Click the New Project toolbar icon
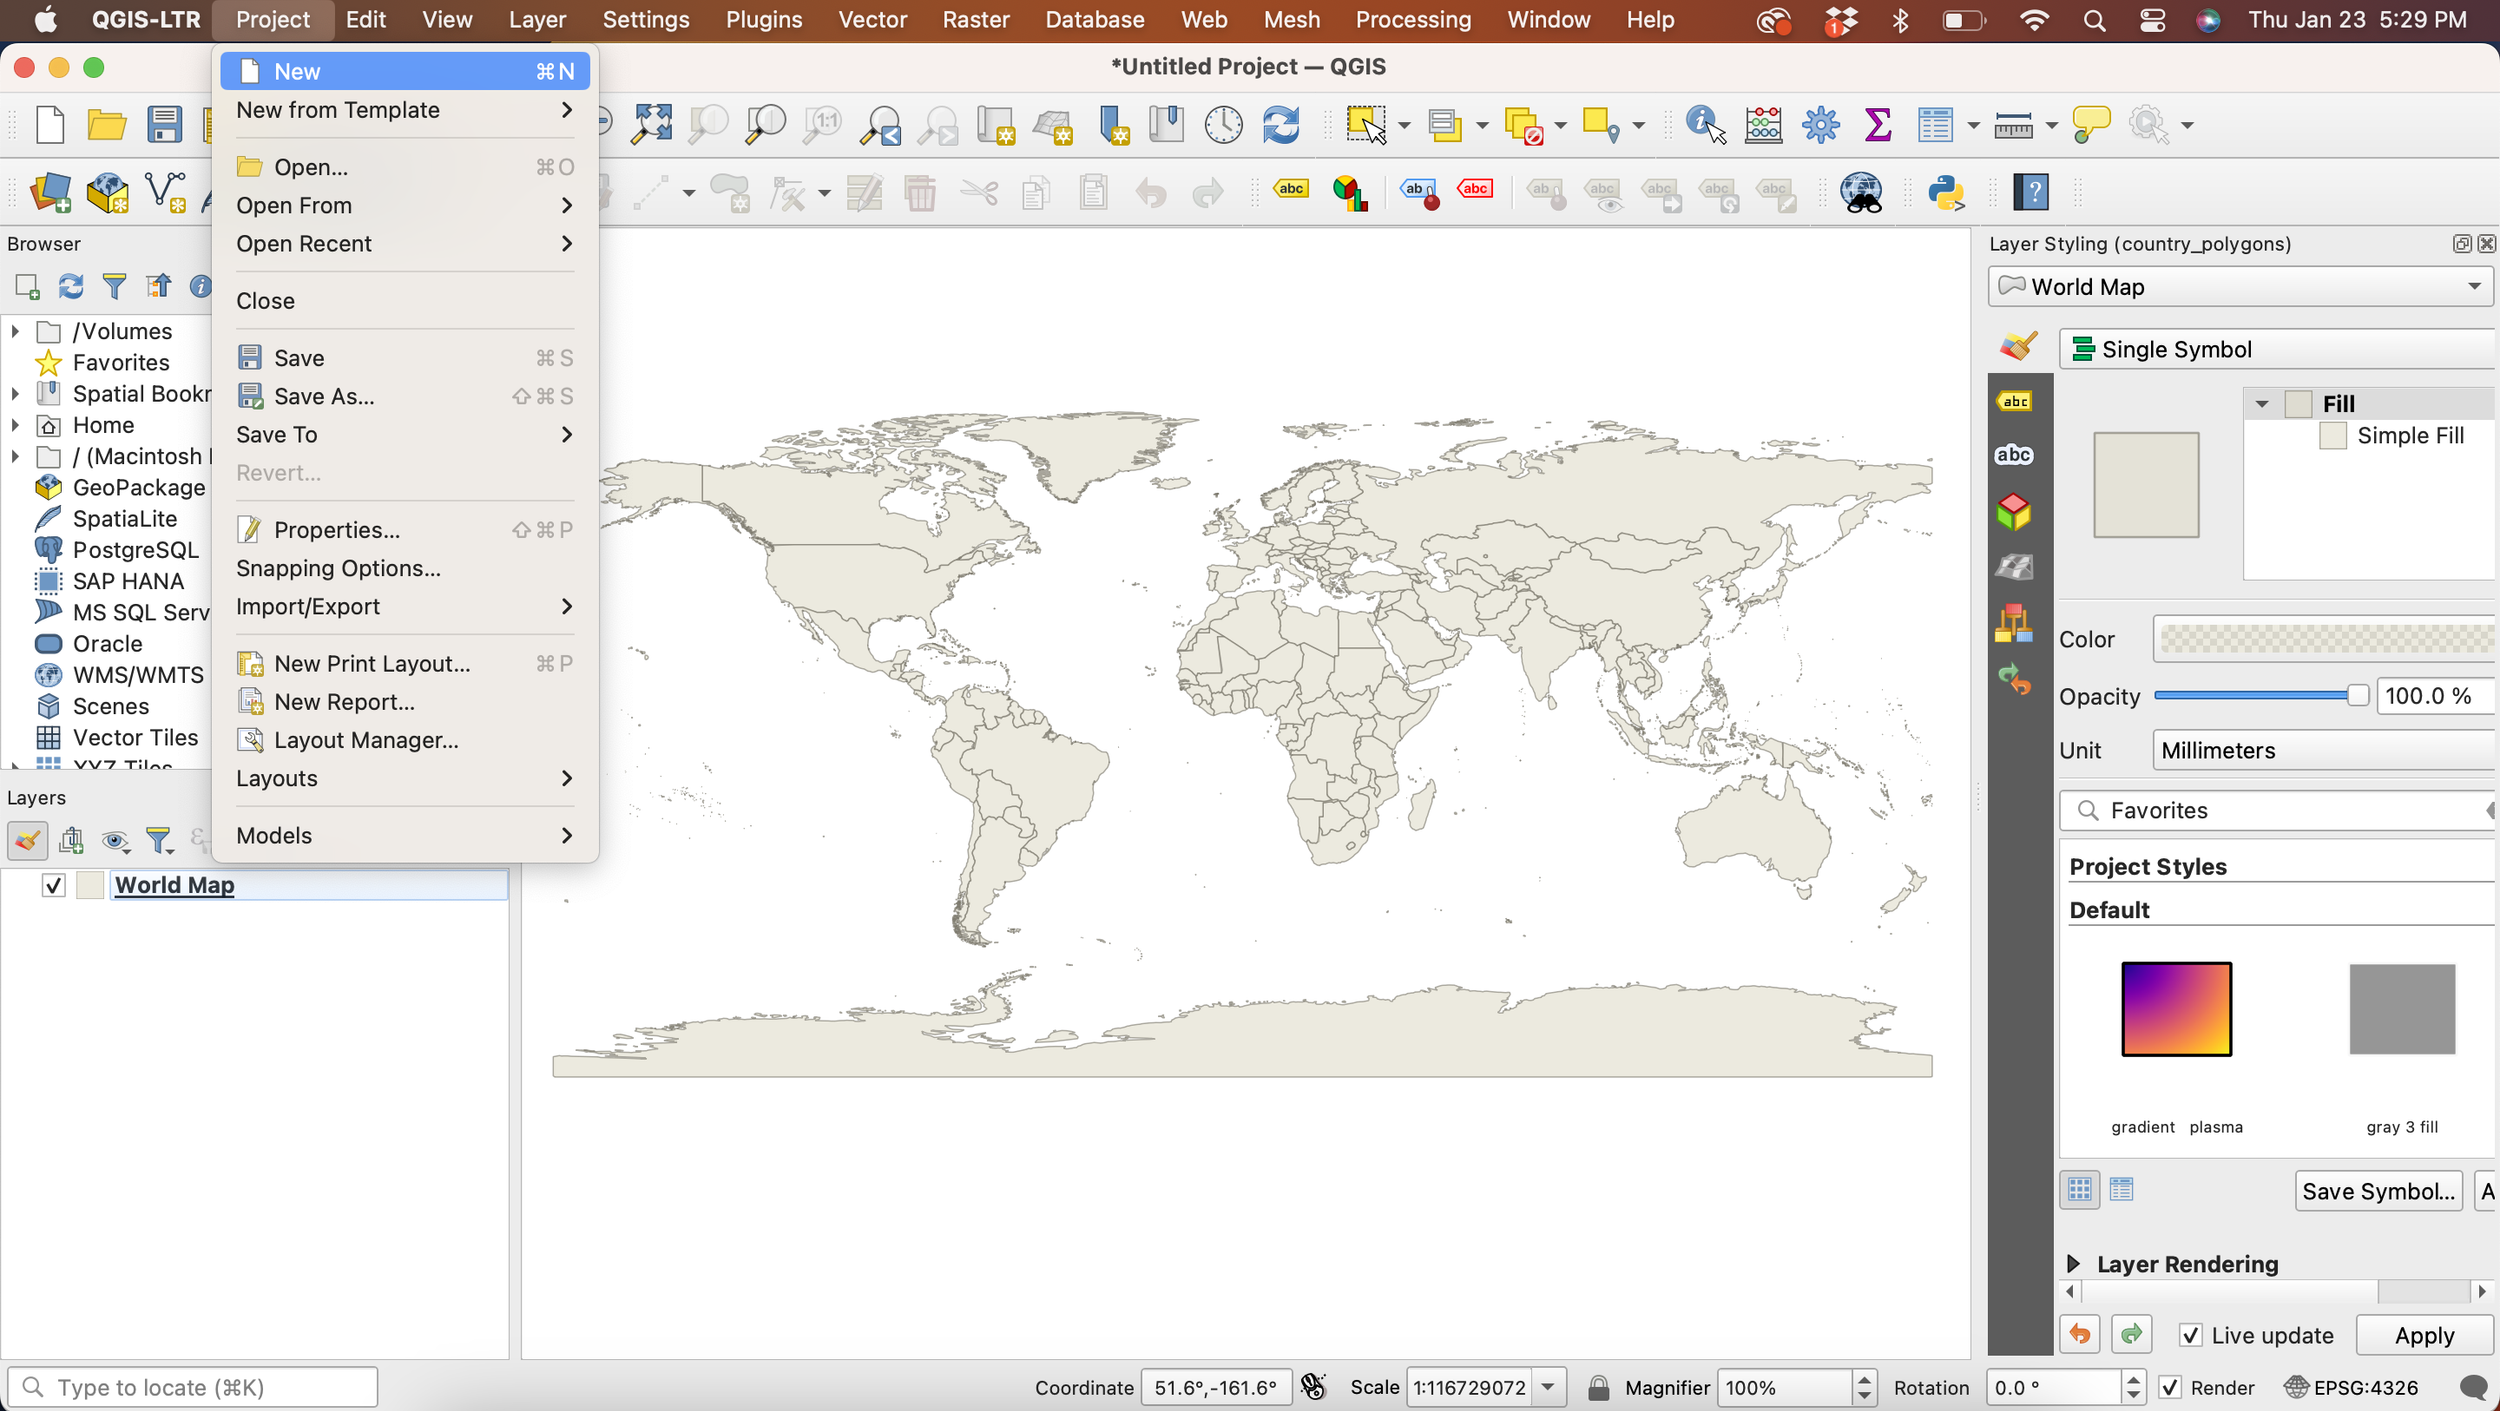This screenshot has height=1411, width=2500. click(x=49, y=125)
